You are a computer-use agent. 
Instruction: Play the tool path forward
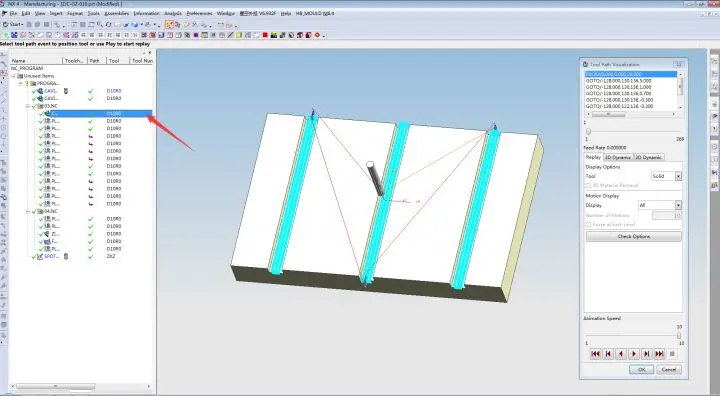[634, 354]
